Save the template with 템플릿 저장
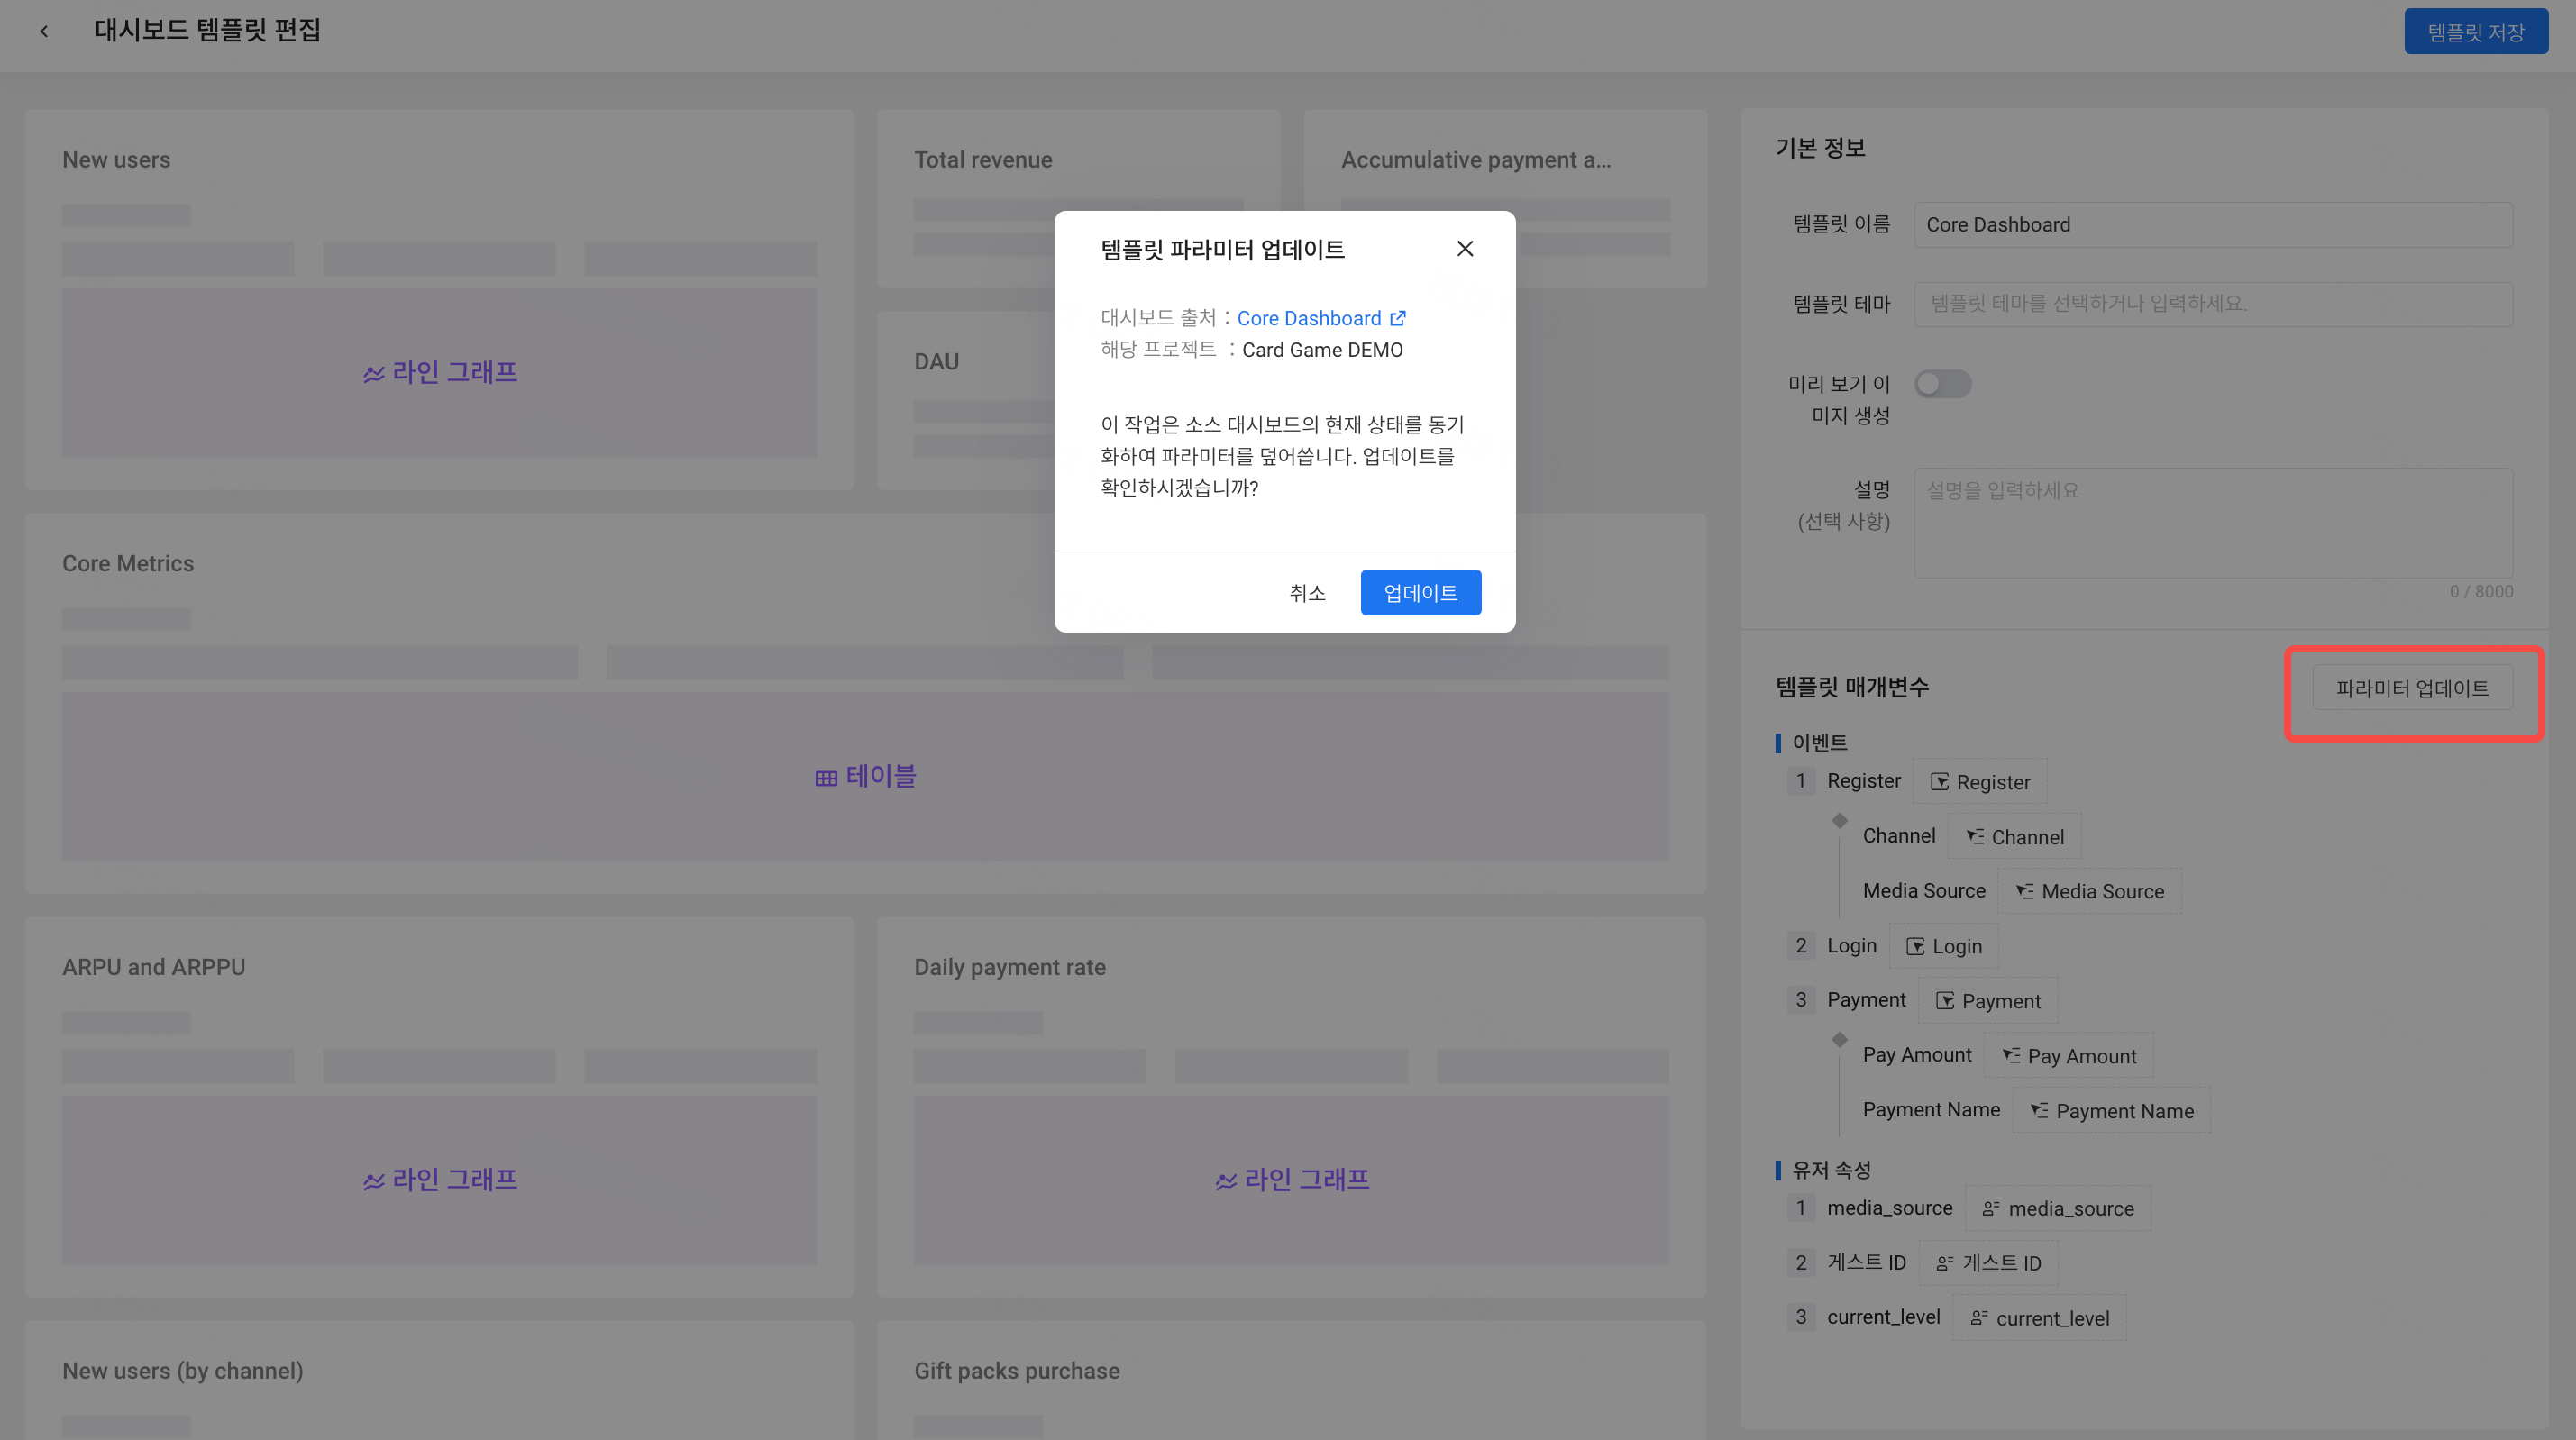The height and width of the screenshot is (1440, 2576). pyautogui.click(x=2476, y=32)
